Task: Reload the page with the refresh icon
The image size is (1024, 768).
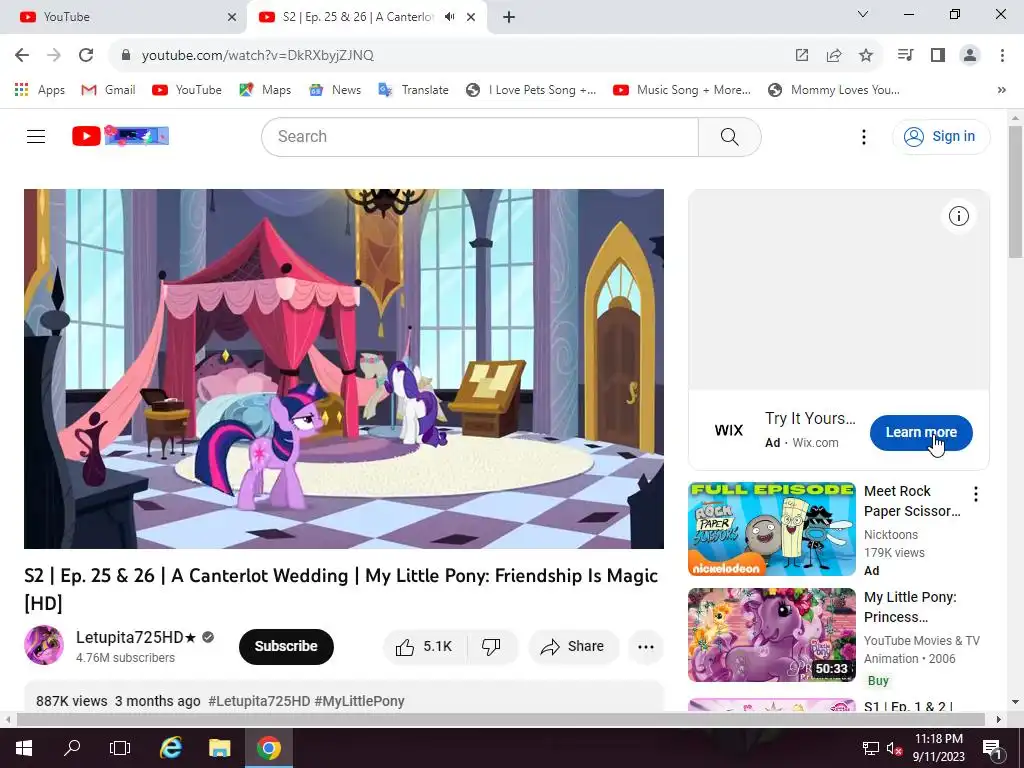Action: click(86, 56)
